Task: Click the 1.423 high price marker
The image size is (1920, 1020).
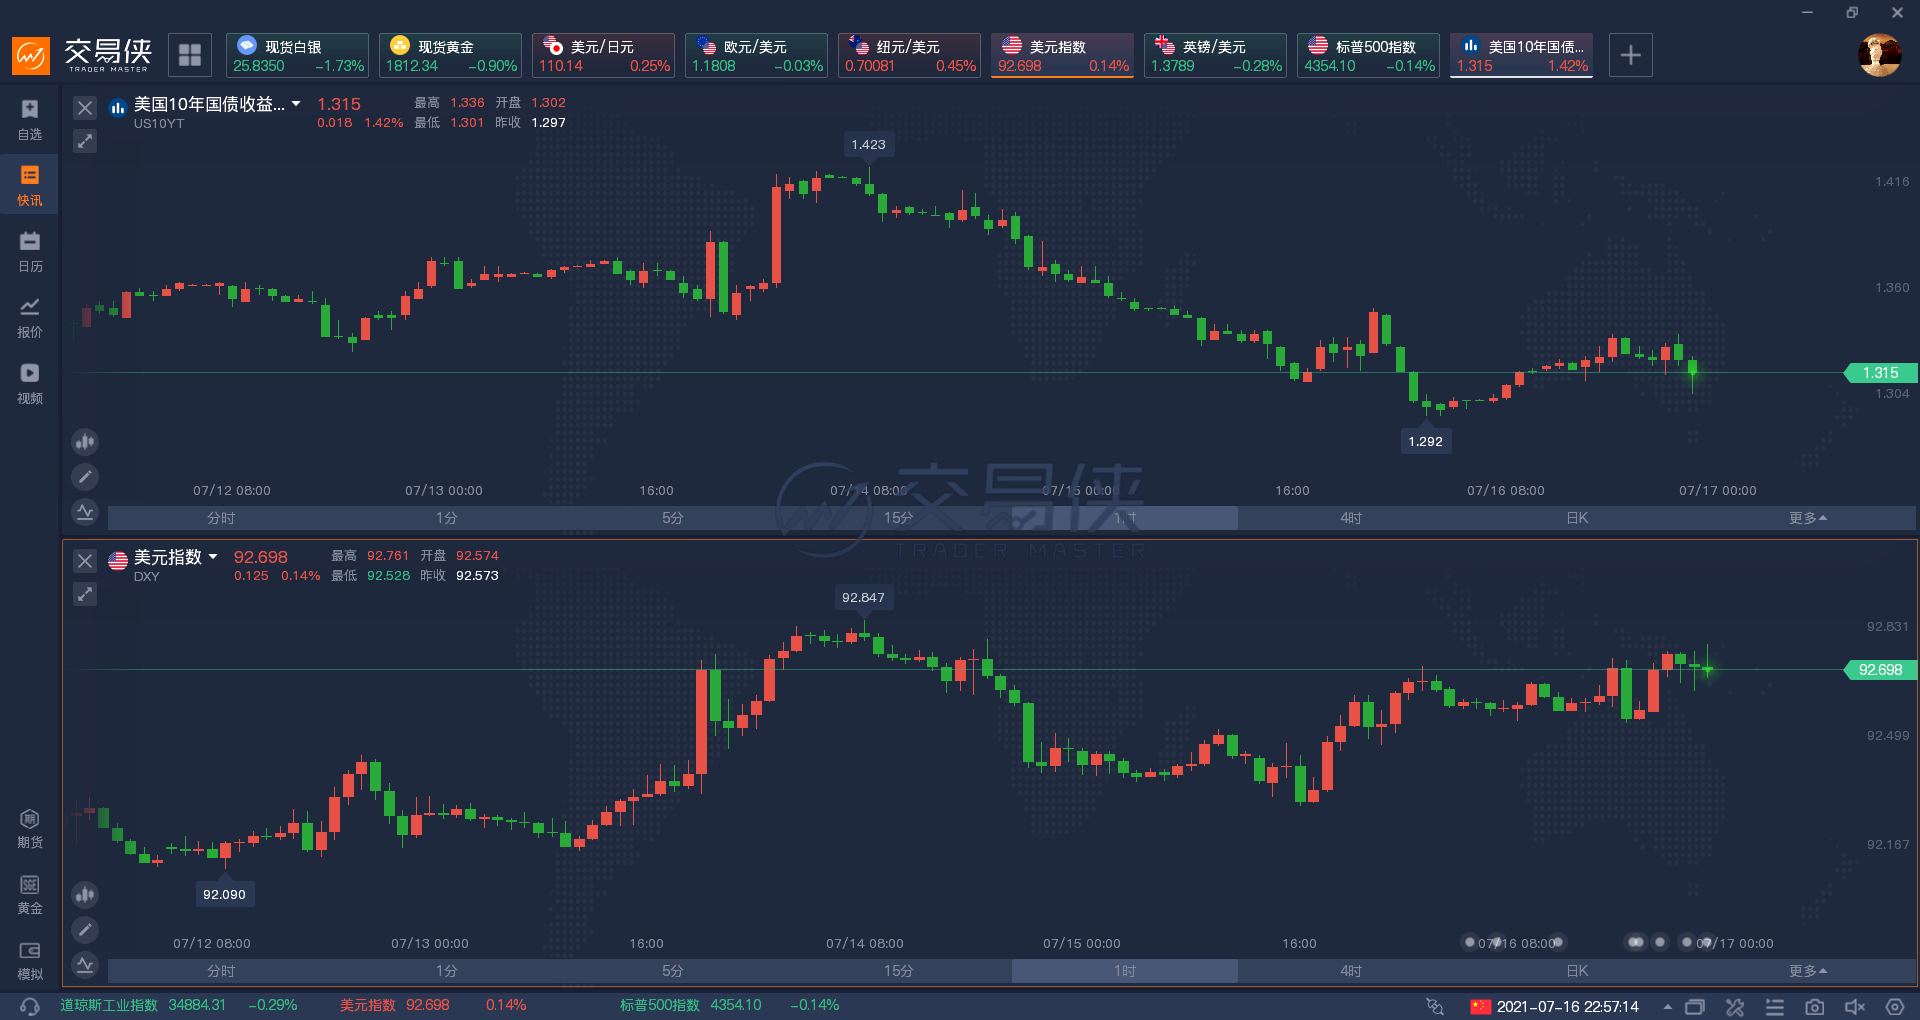Action: point(868,144)
